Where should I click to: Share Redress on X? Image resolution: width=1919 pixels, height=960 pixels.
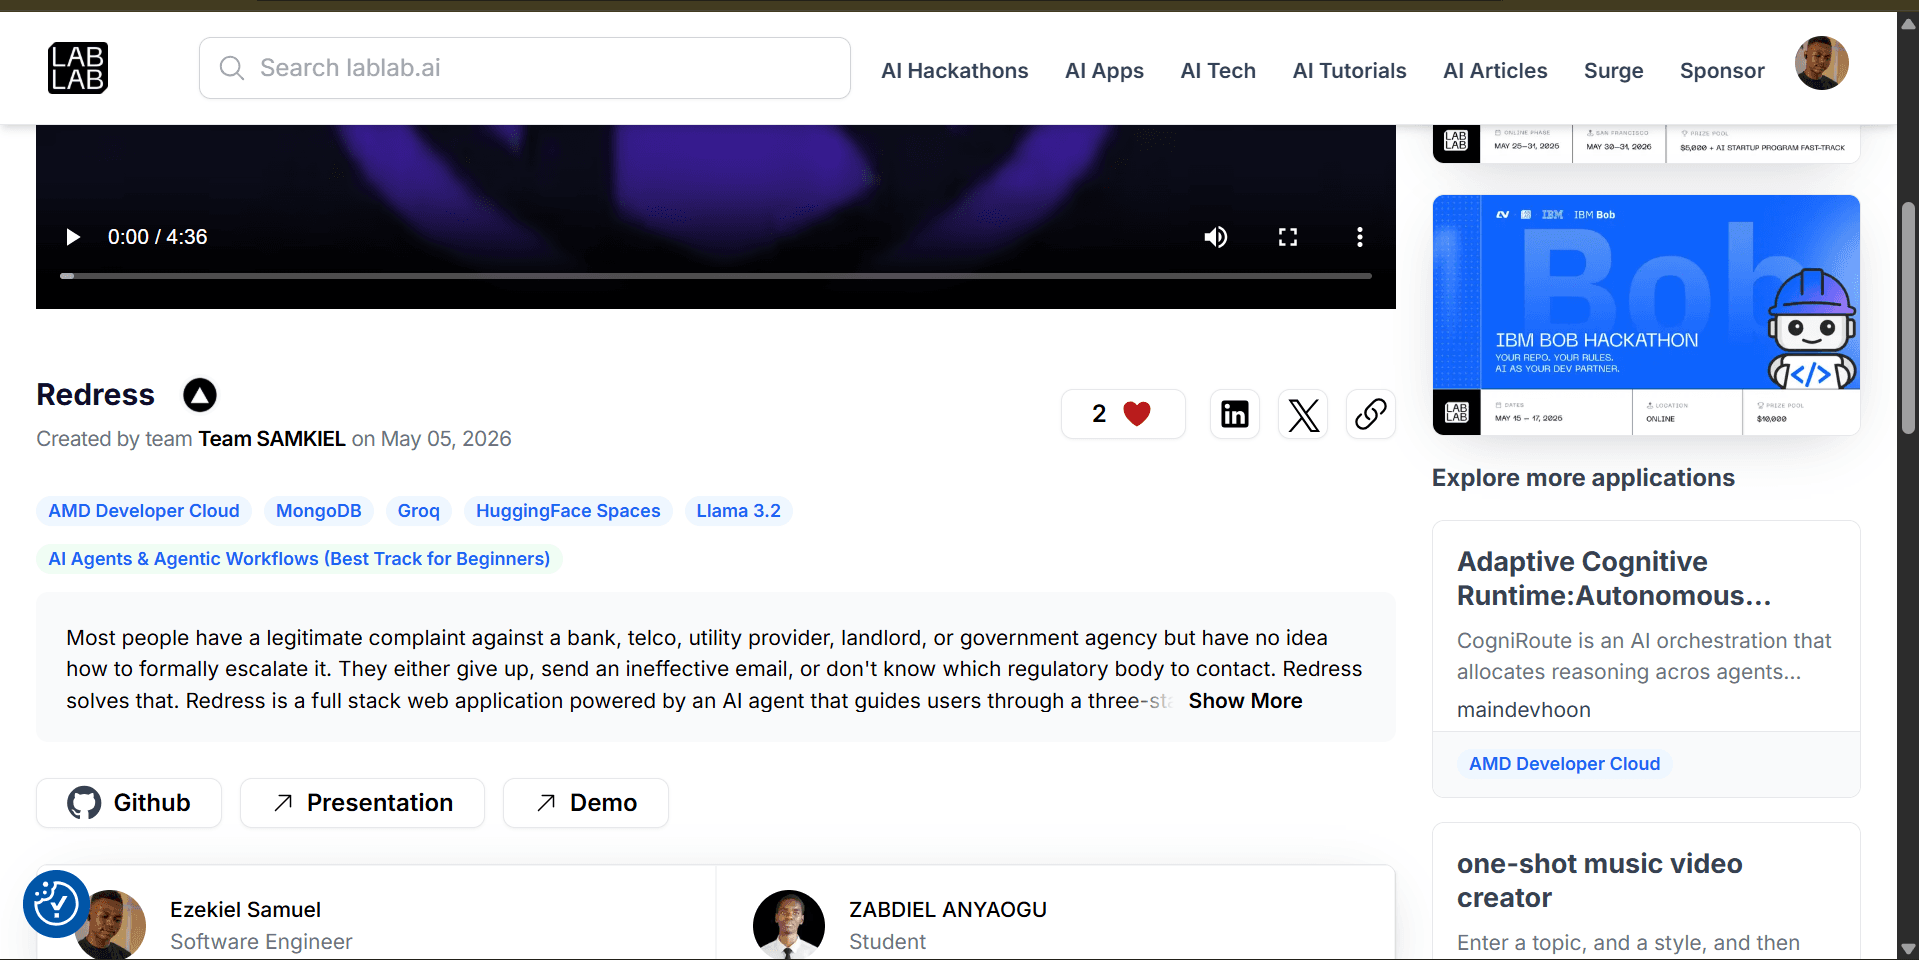click(x=1303, y=414)
